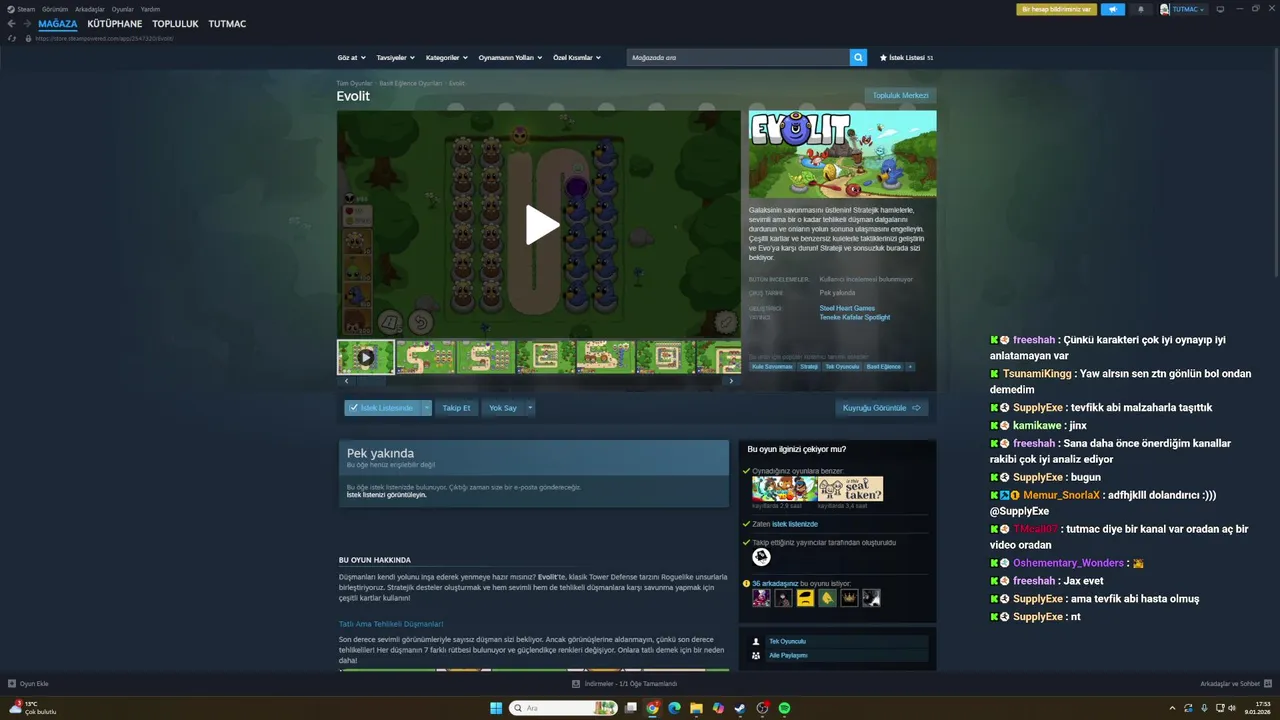Open the notifications bell

pos(1141,9)
